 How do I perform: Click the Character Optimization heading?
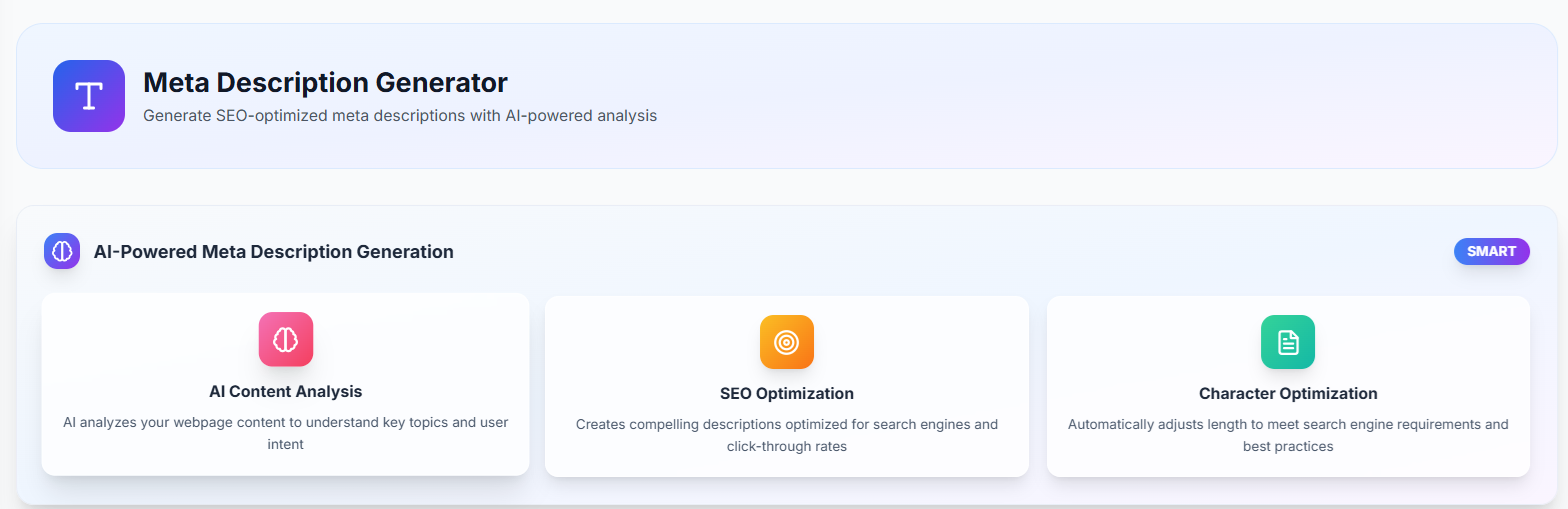(x=1288, y=393)
